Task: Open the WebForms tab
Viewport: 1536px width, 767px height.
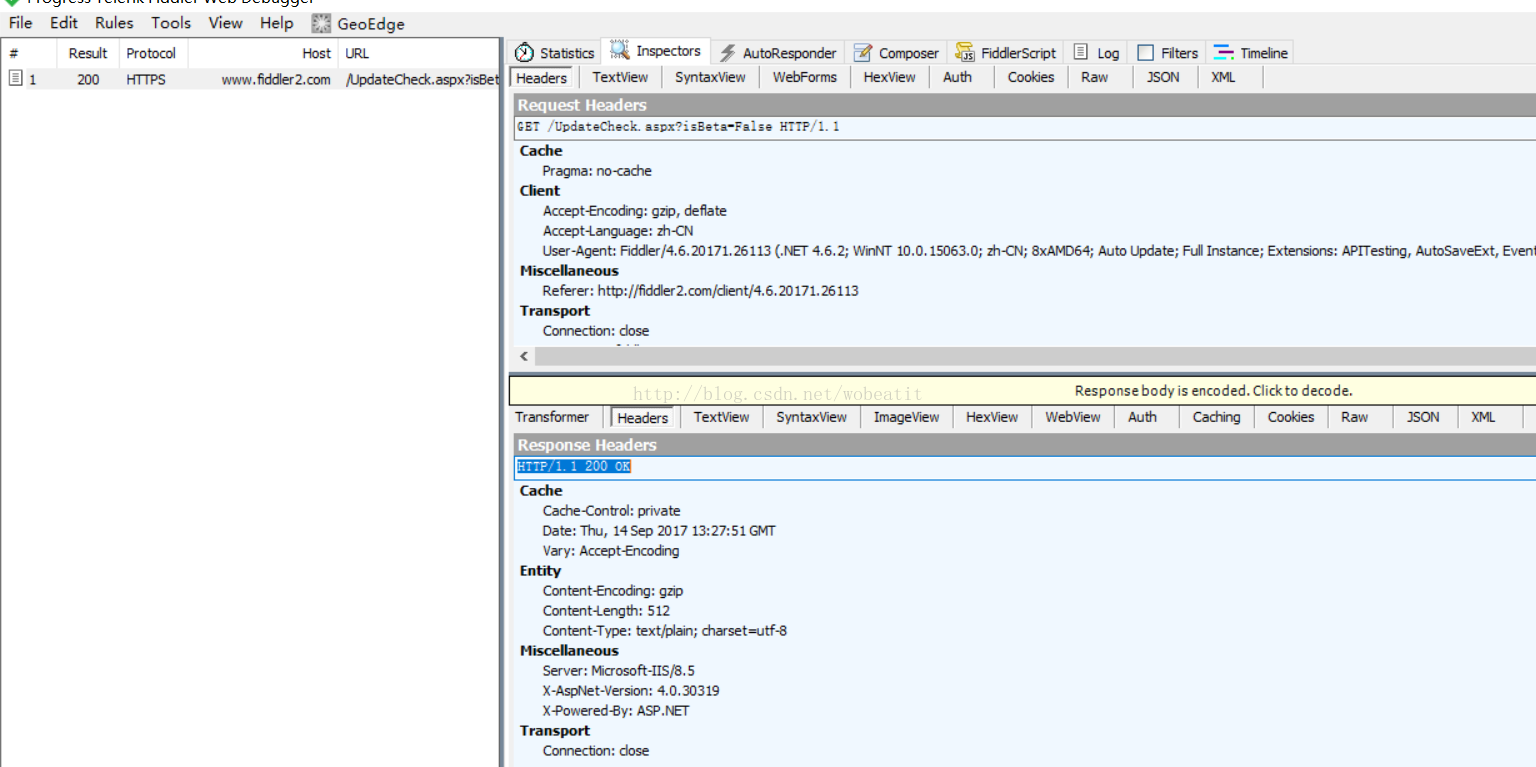Action: pyautogui.click(x=805, y=77)
